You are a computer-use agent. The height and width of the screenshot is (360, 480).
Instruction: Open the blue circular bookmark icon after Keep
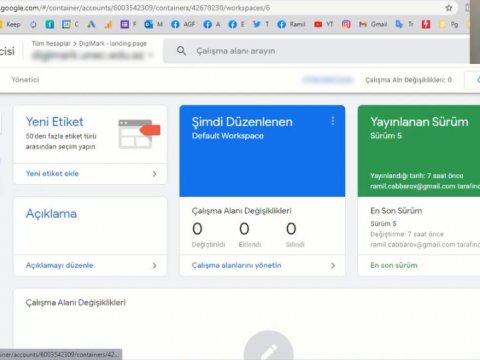33,24
